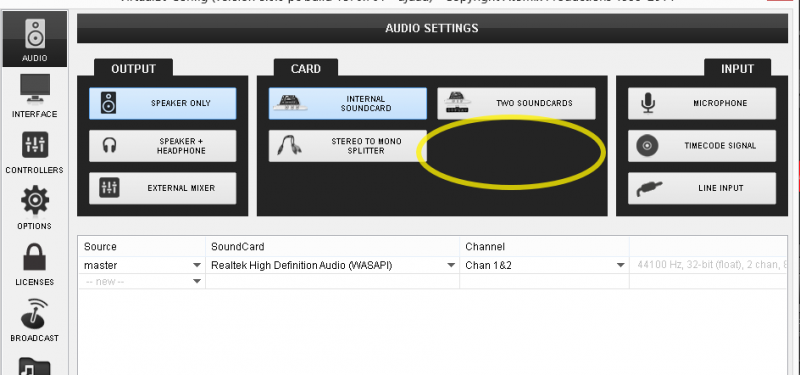This screenshot has height=375, width=800.
Task: Choose Two Soundcards option
Action: pos(516,103)
